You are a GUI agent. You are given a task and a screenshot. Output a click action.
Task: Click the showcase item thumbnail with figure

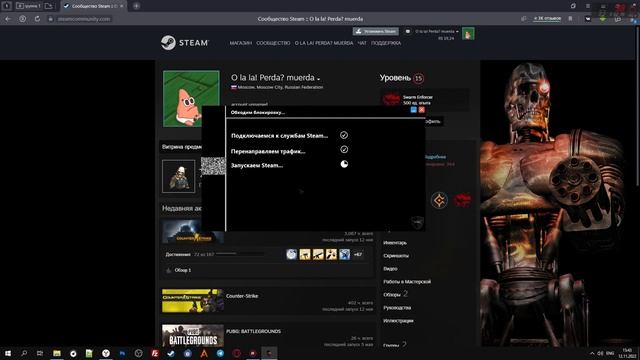click(178, 176)
